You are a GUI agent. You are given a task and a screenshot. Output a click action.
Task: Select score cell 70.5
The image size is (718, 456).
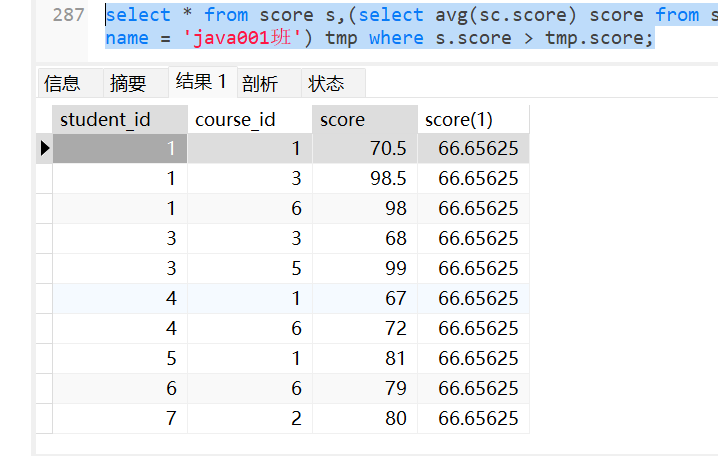pos(365,148)
